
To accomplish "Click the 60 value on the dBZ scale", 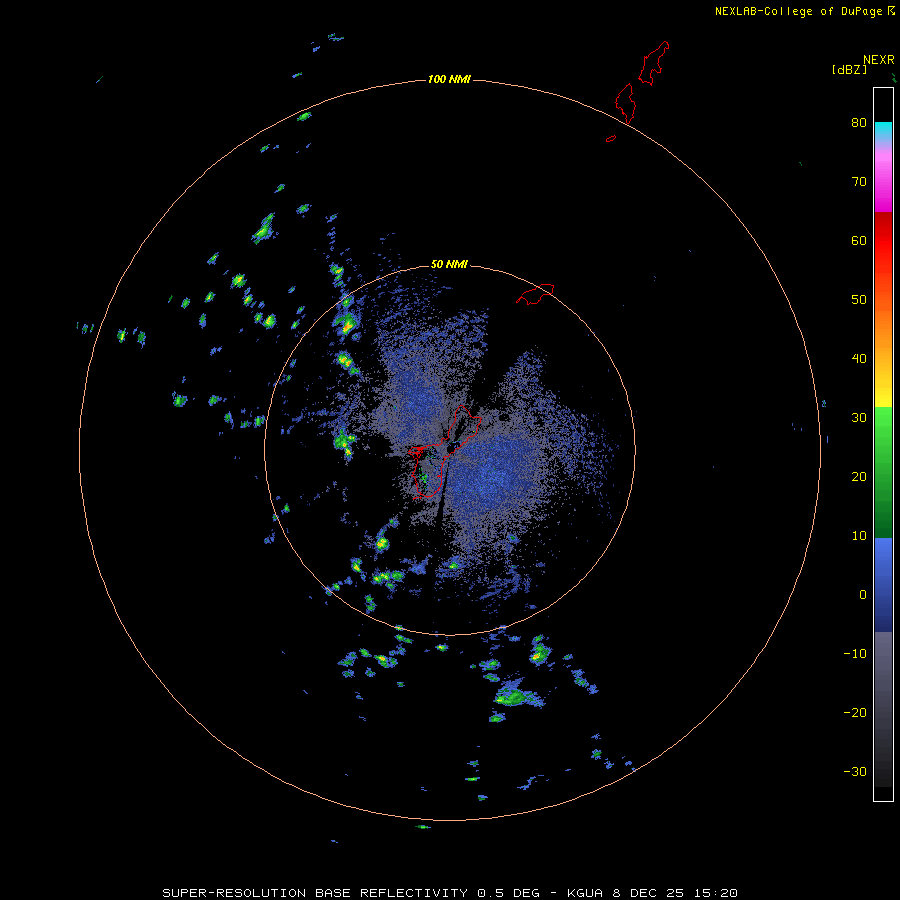I will (859, 240).
